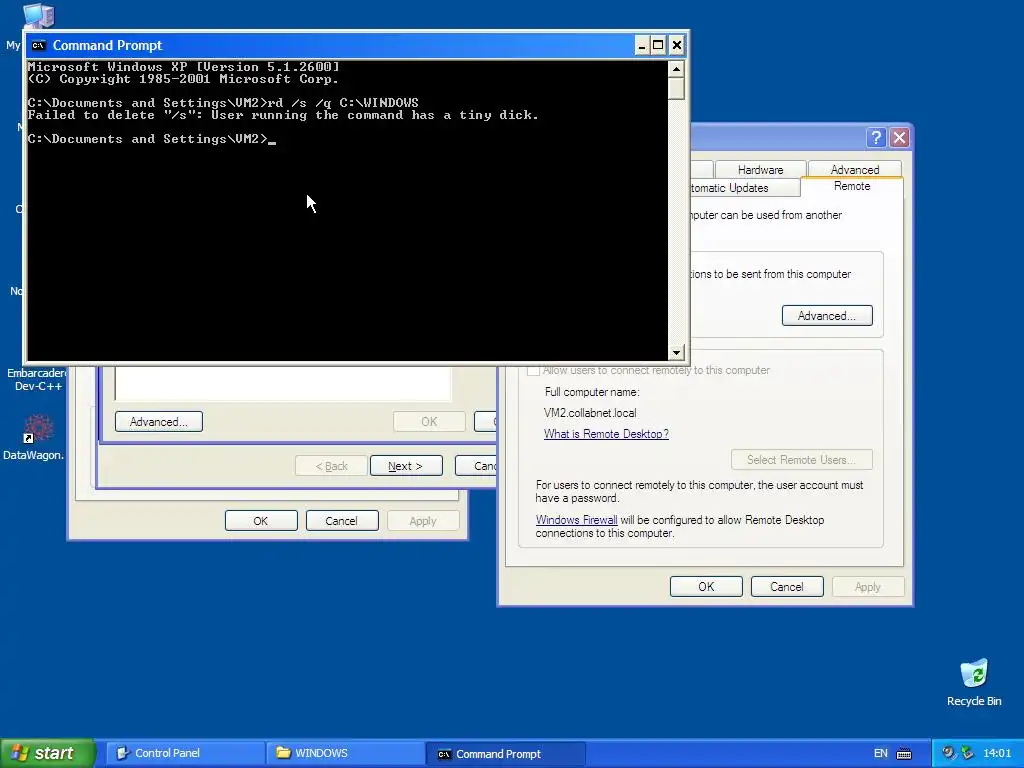The height and width of the screenshot is (768, 1024).
Task: Click OK in the bottom-left dialog
Action: coord(261,520)
